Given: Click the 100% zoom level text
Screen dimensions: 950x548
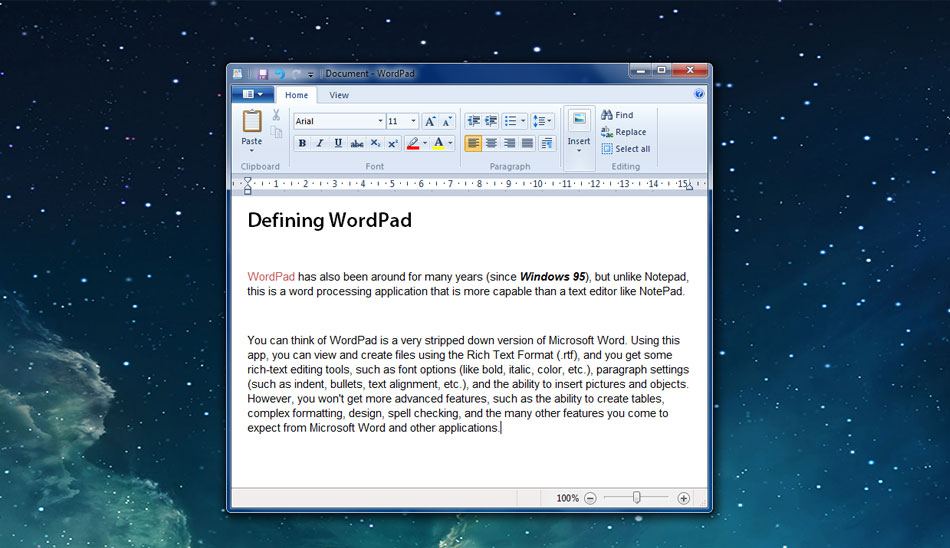Looking at the screenshot, I should (x=568, y=498).
